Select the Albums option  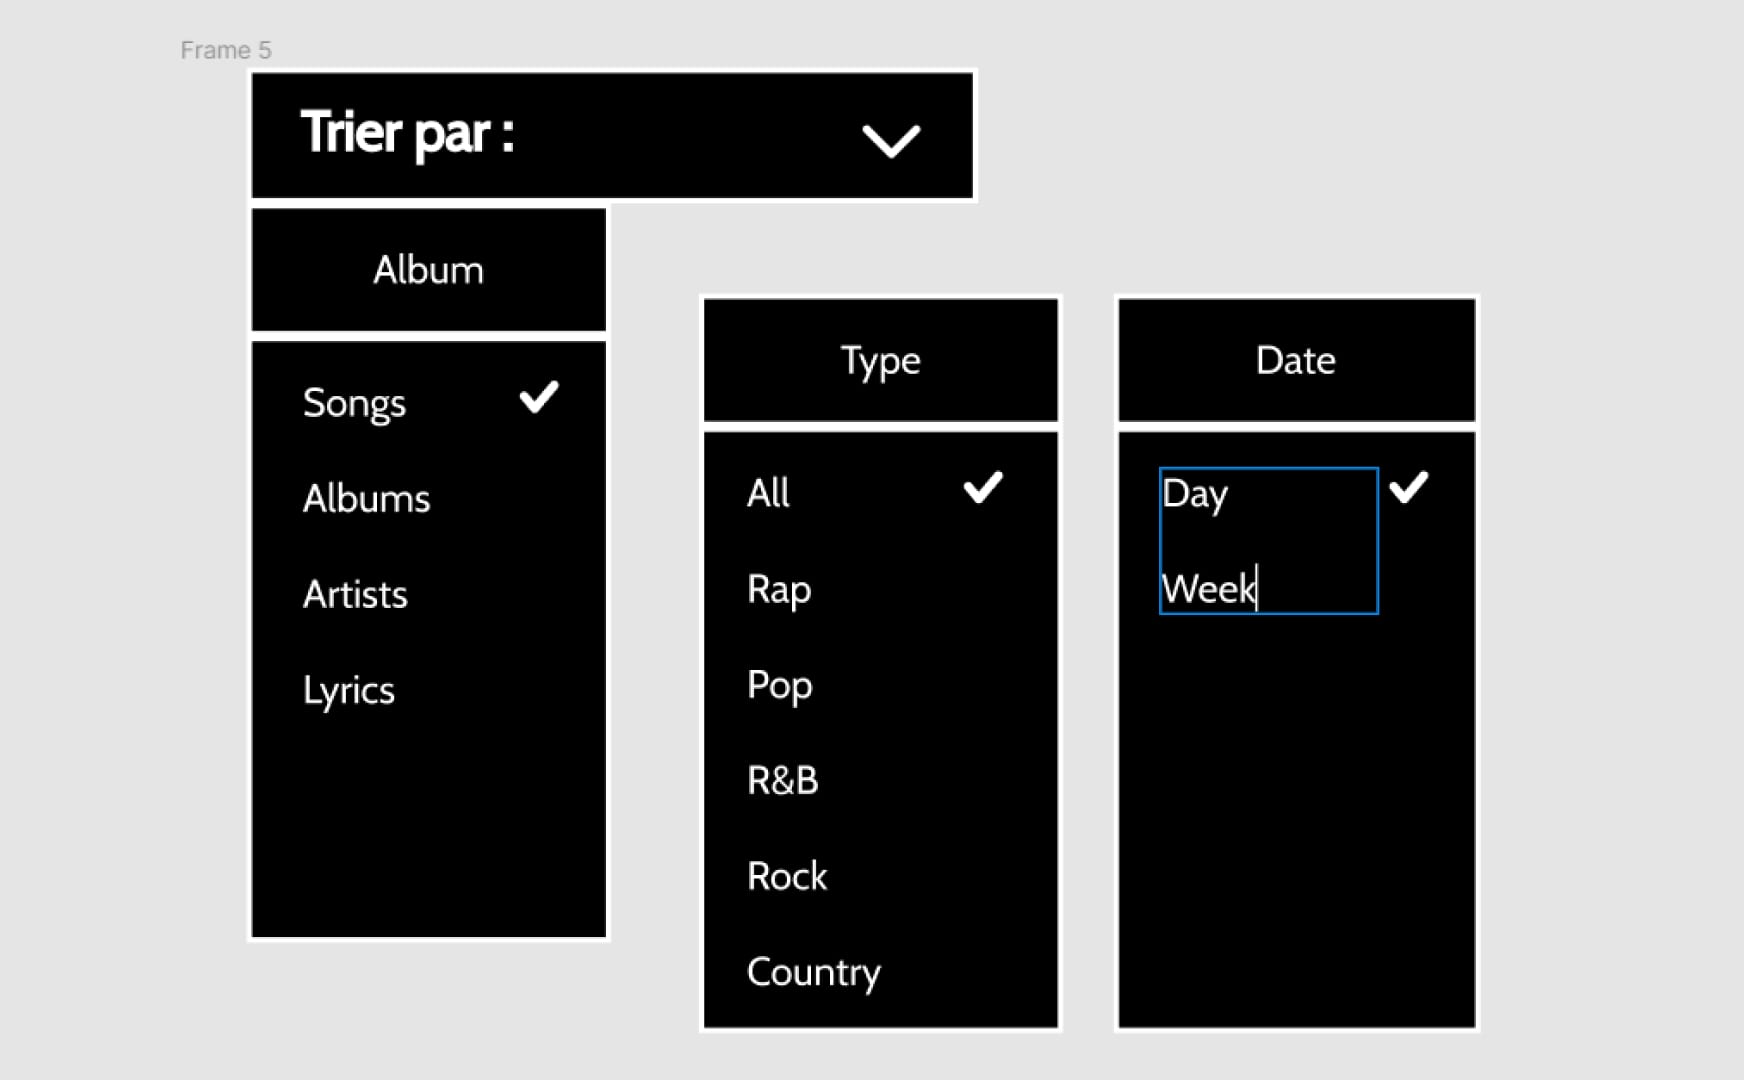coord(366,498)
